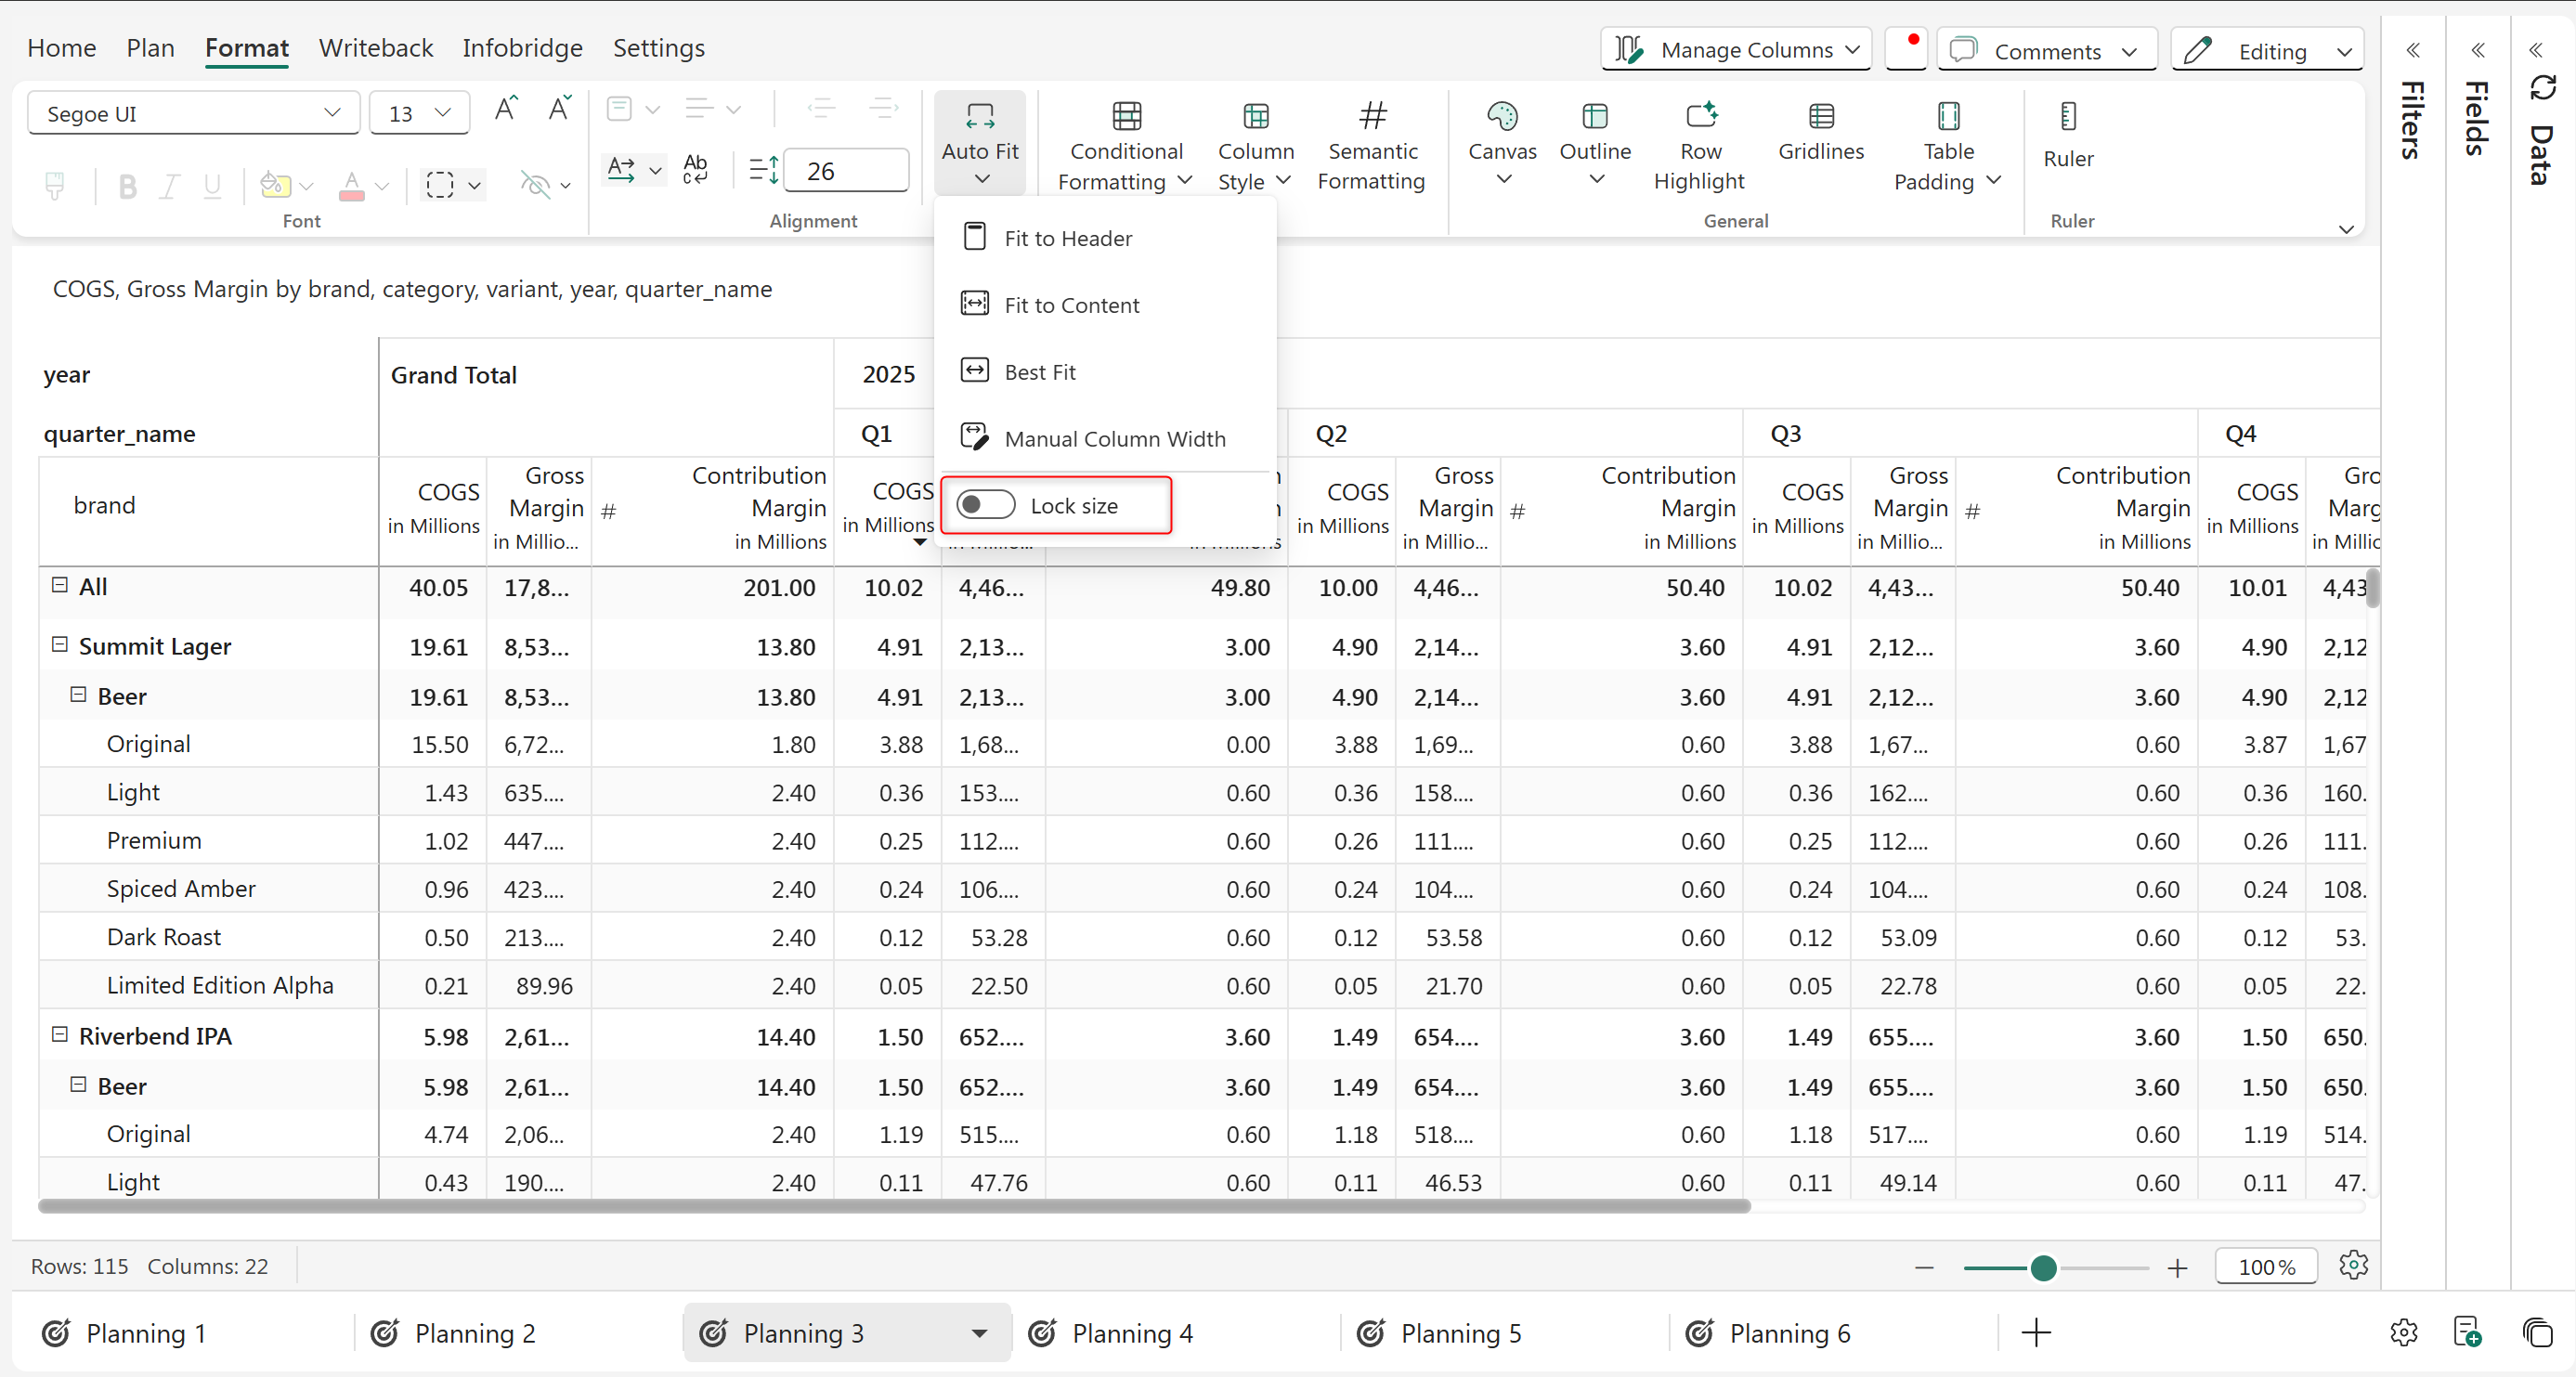This screenshot has height=1377, width=2576.
Task: Click the Gridlines icon
Action: (1820, 117)
